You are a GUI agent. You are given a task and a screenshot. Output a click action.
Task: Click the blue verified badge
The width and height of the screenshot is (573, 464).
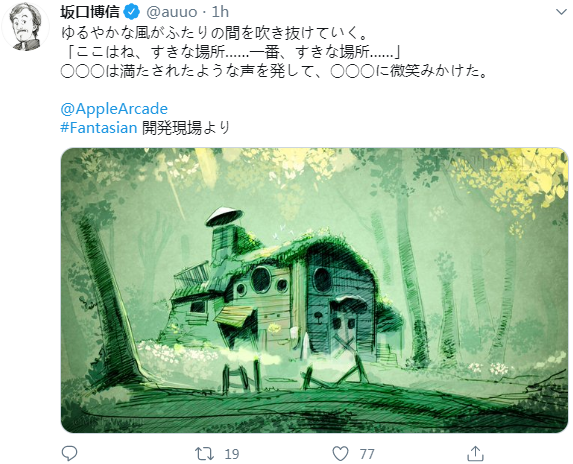(132, 12)
